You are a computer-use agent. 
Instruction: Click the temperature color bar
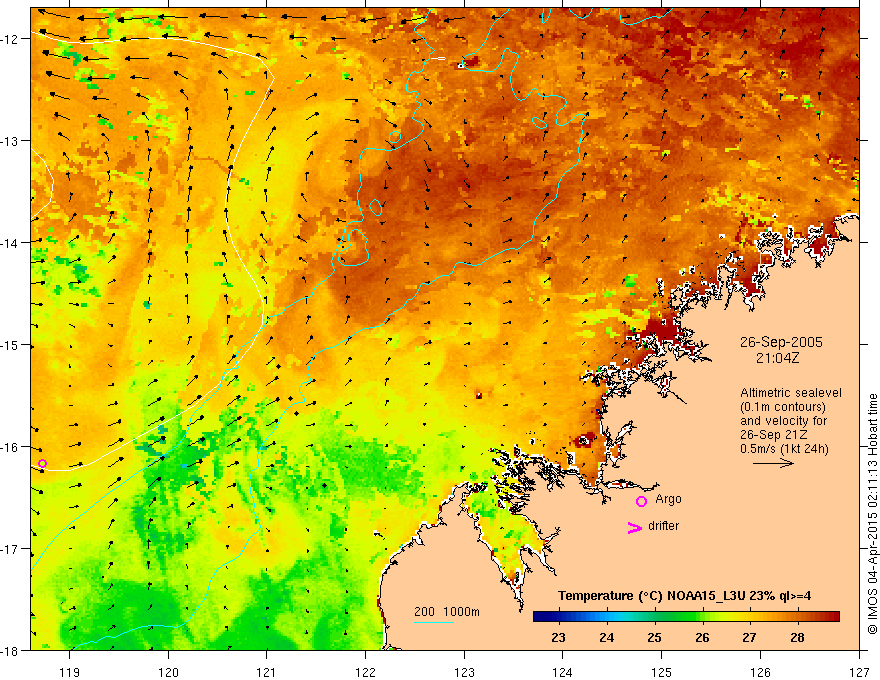coord(686,617)
